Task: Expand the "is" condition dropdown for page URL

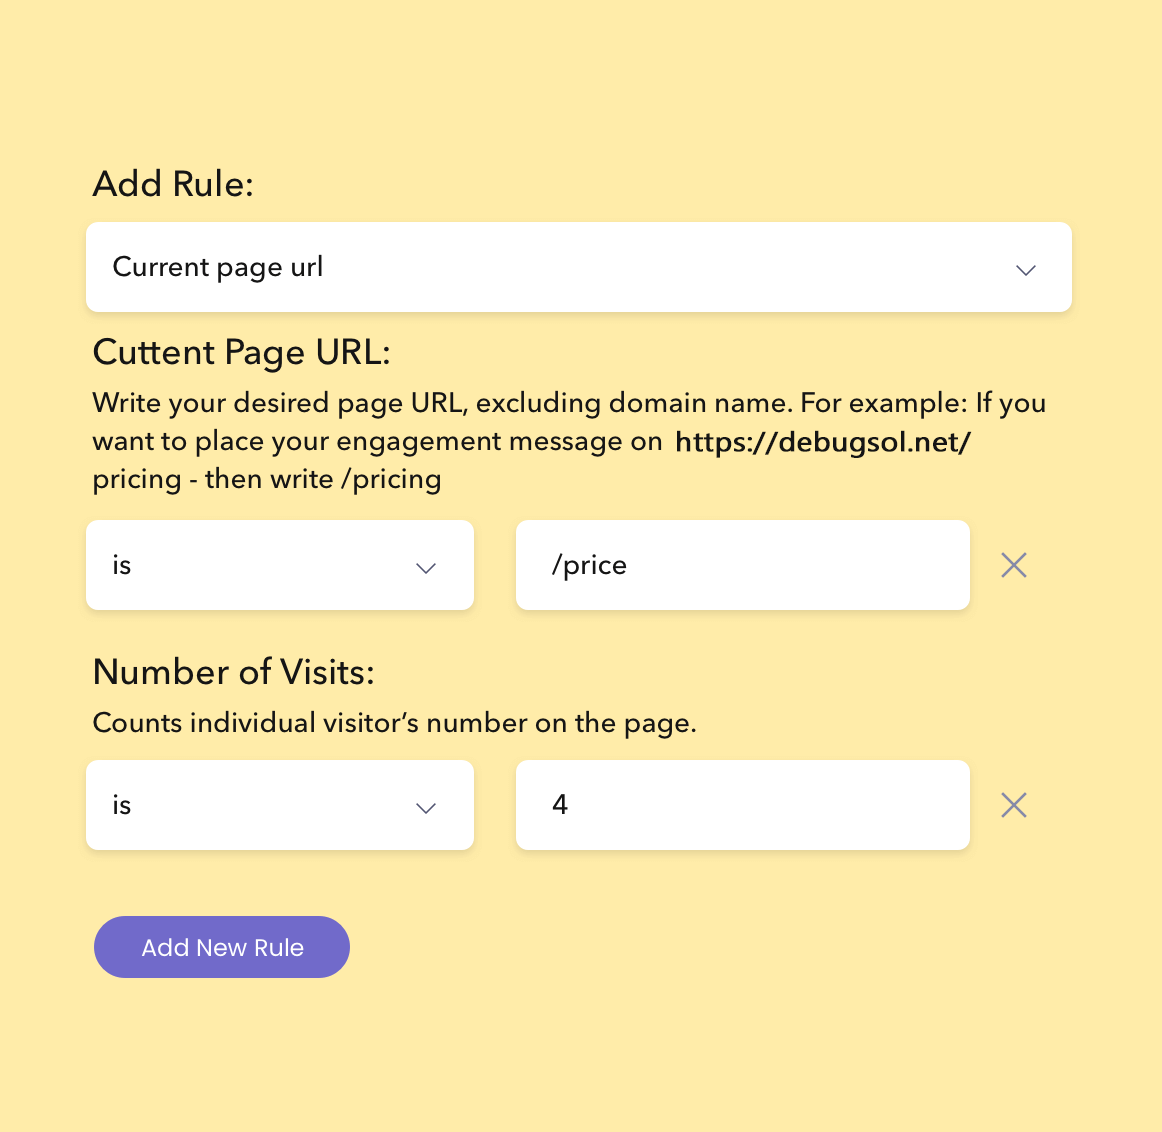Action: (x=279, y=565)
